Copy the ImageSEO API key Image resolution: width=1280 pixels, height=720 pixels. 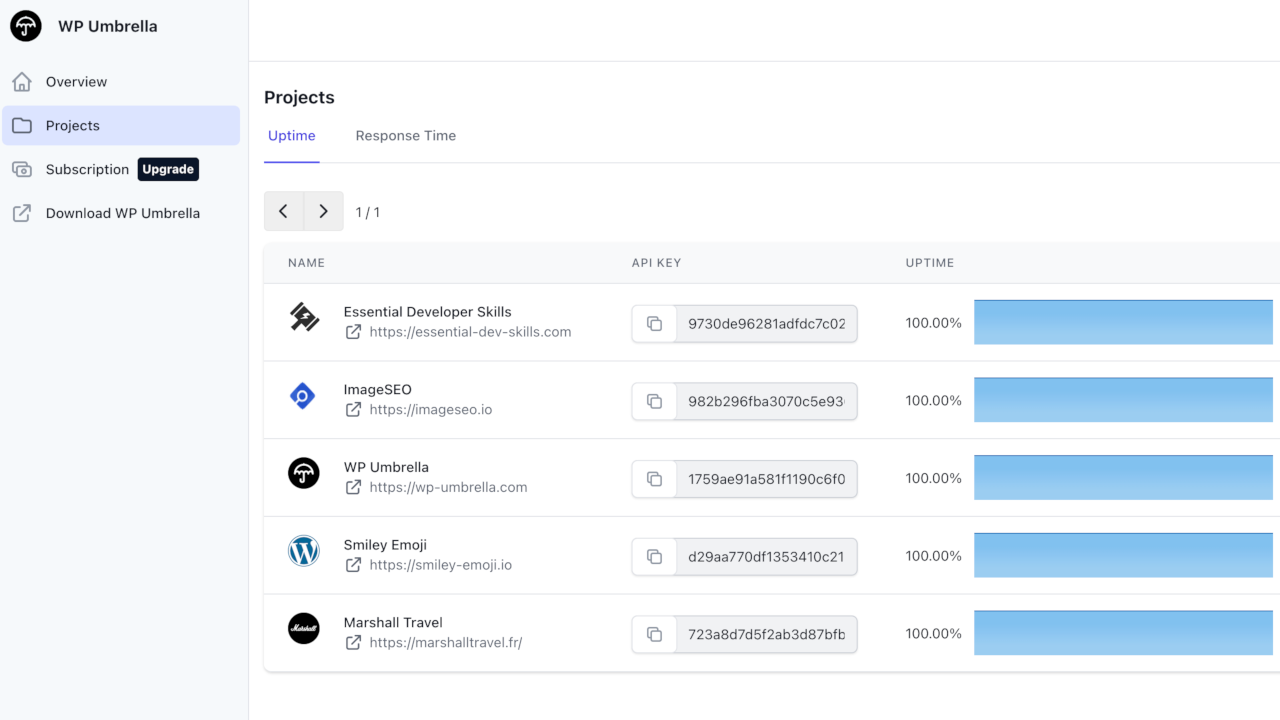(654, 401)
